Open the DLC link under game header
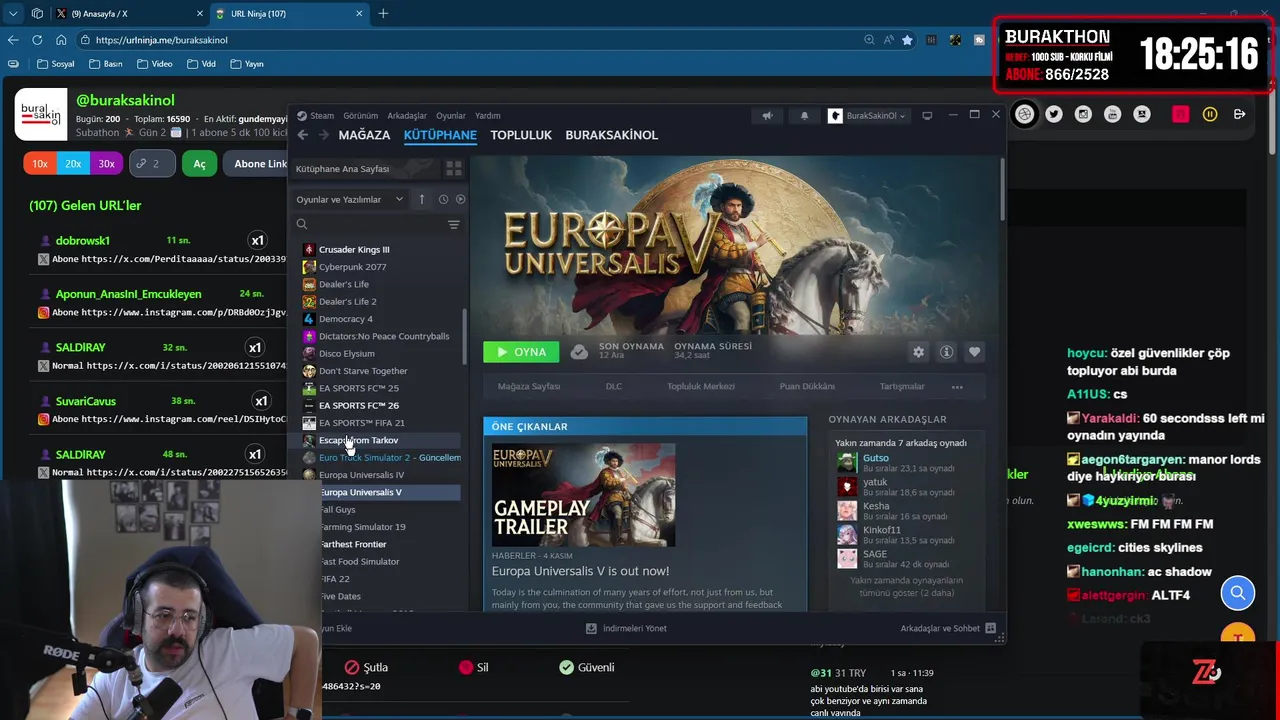 click(x=614, y=386)
